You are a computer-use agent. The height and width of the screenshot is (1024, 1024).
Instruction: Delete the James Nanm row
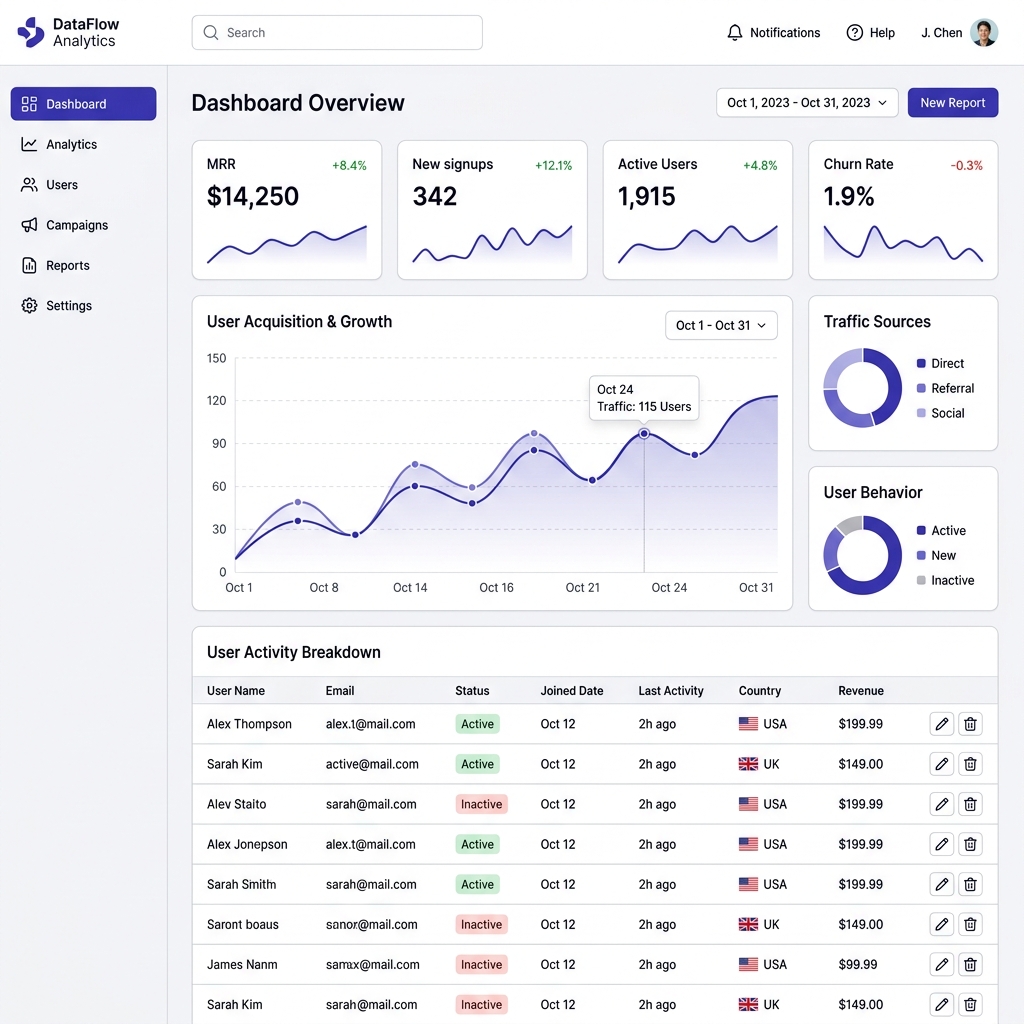pos(970,965)
